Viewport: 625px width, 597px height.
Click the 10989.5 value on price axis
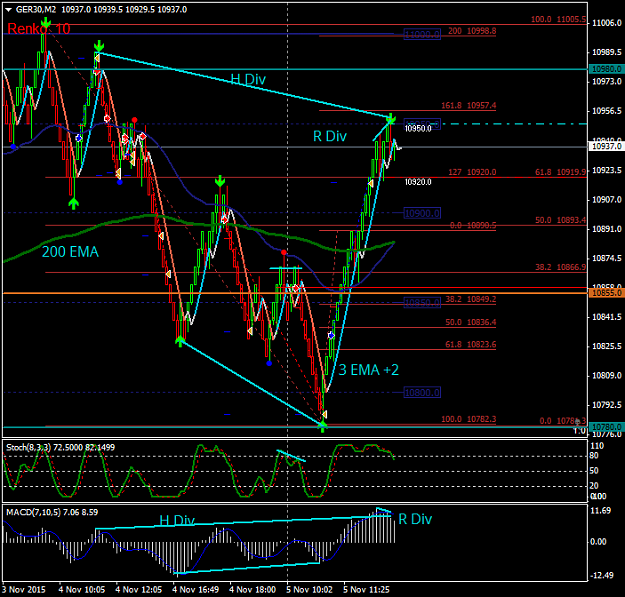607,52
